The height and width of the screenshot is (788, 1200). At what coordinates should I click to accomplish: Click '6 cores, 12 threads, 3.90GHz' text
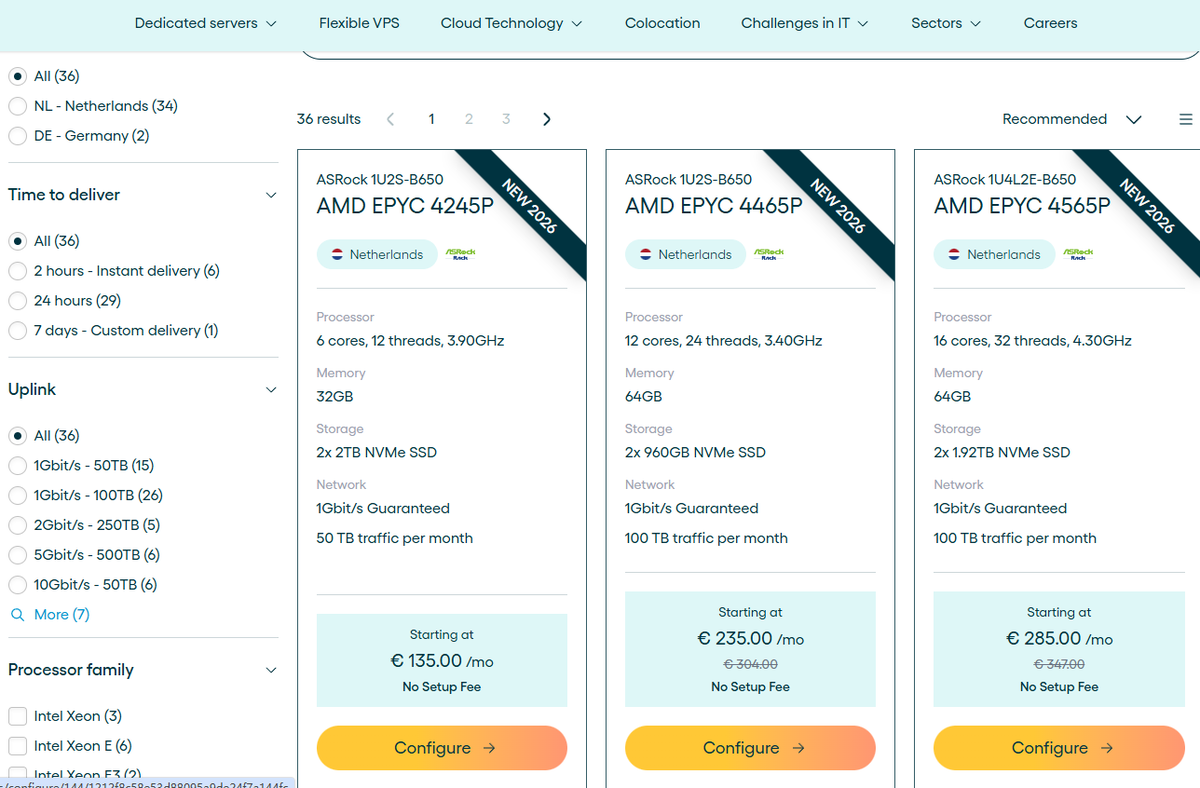(x=410, y=341)
